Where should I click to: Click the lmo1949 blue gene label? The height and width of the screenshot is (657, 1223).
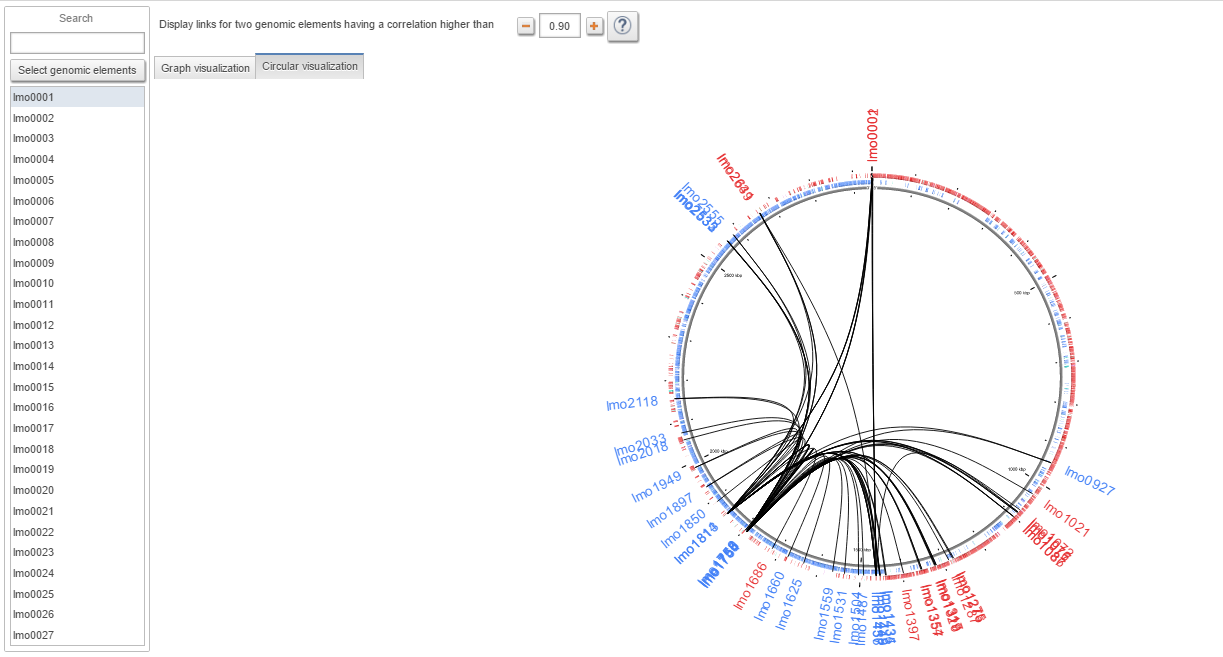(656, 487)
